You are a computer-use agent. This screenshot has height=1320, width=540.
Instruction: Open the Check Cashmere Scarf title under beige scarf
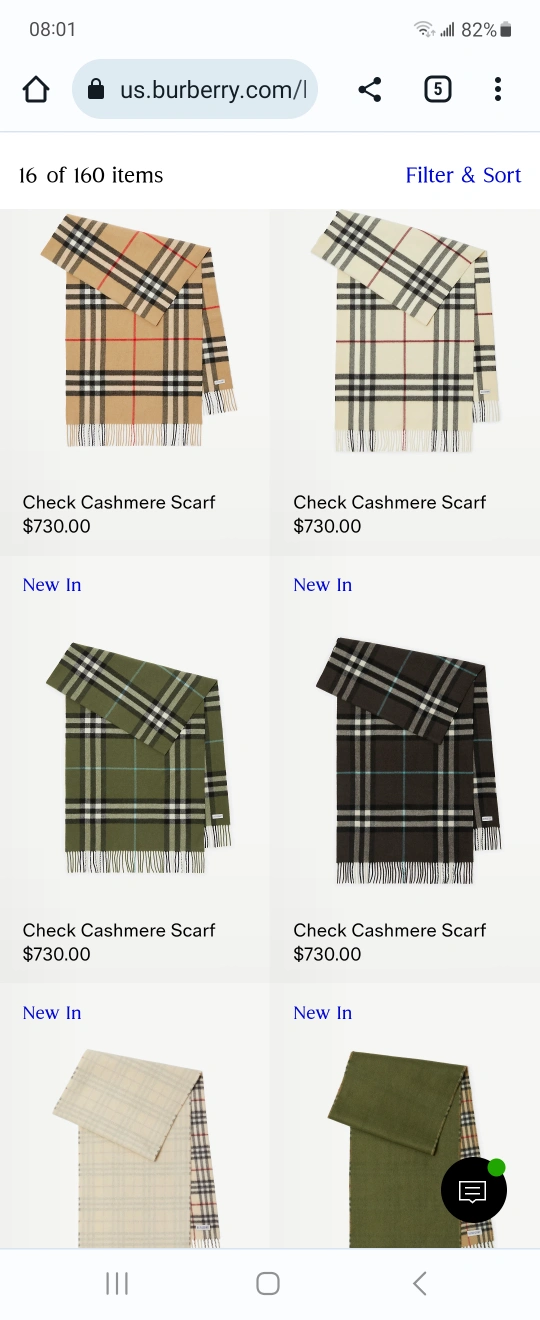(119, 502)
